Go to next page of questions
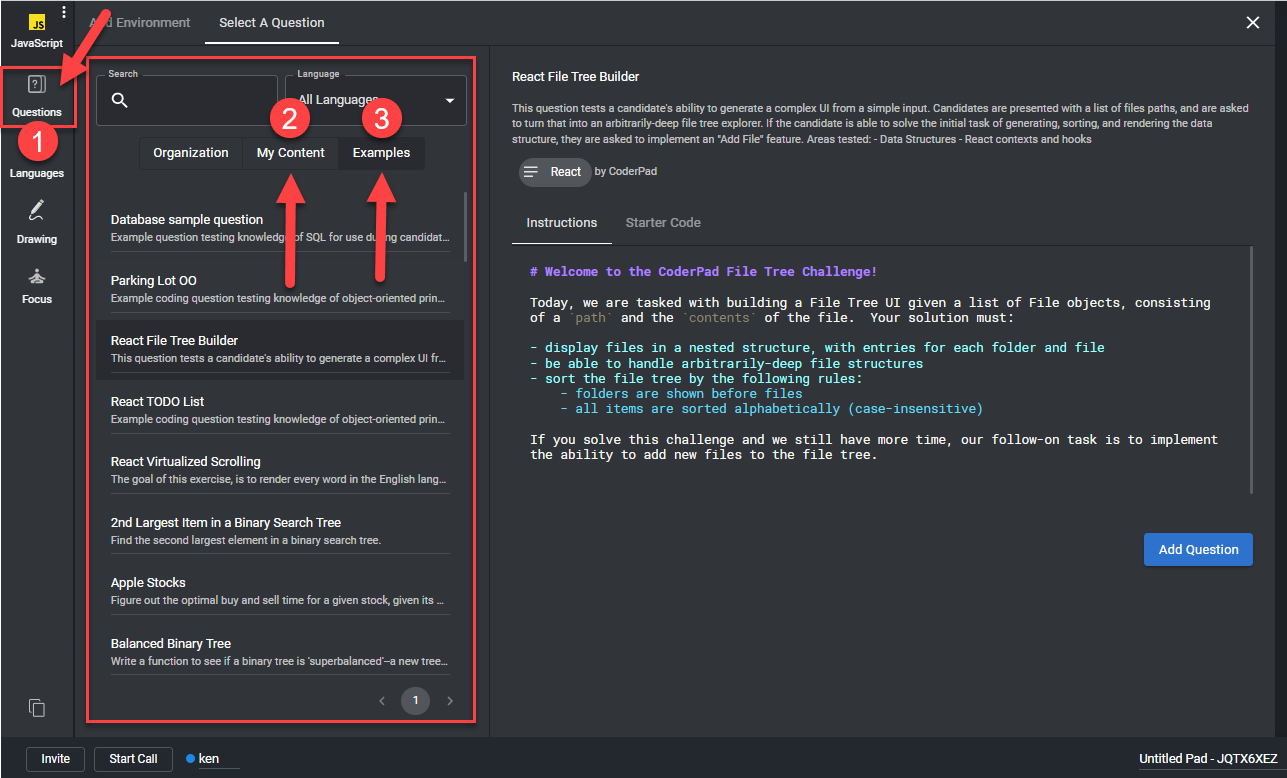 (x=450, y=701)
